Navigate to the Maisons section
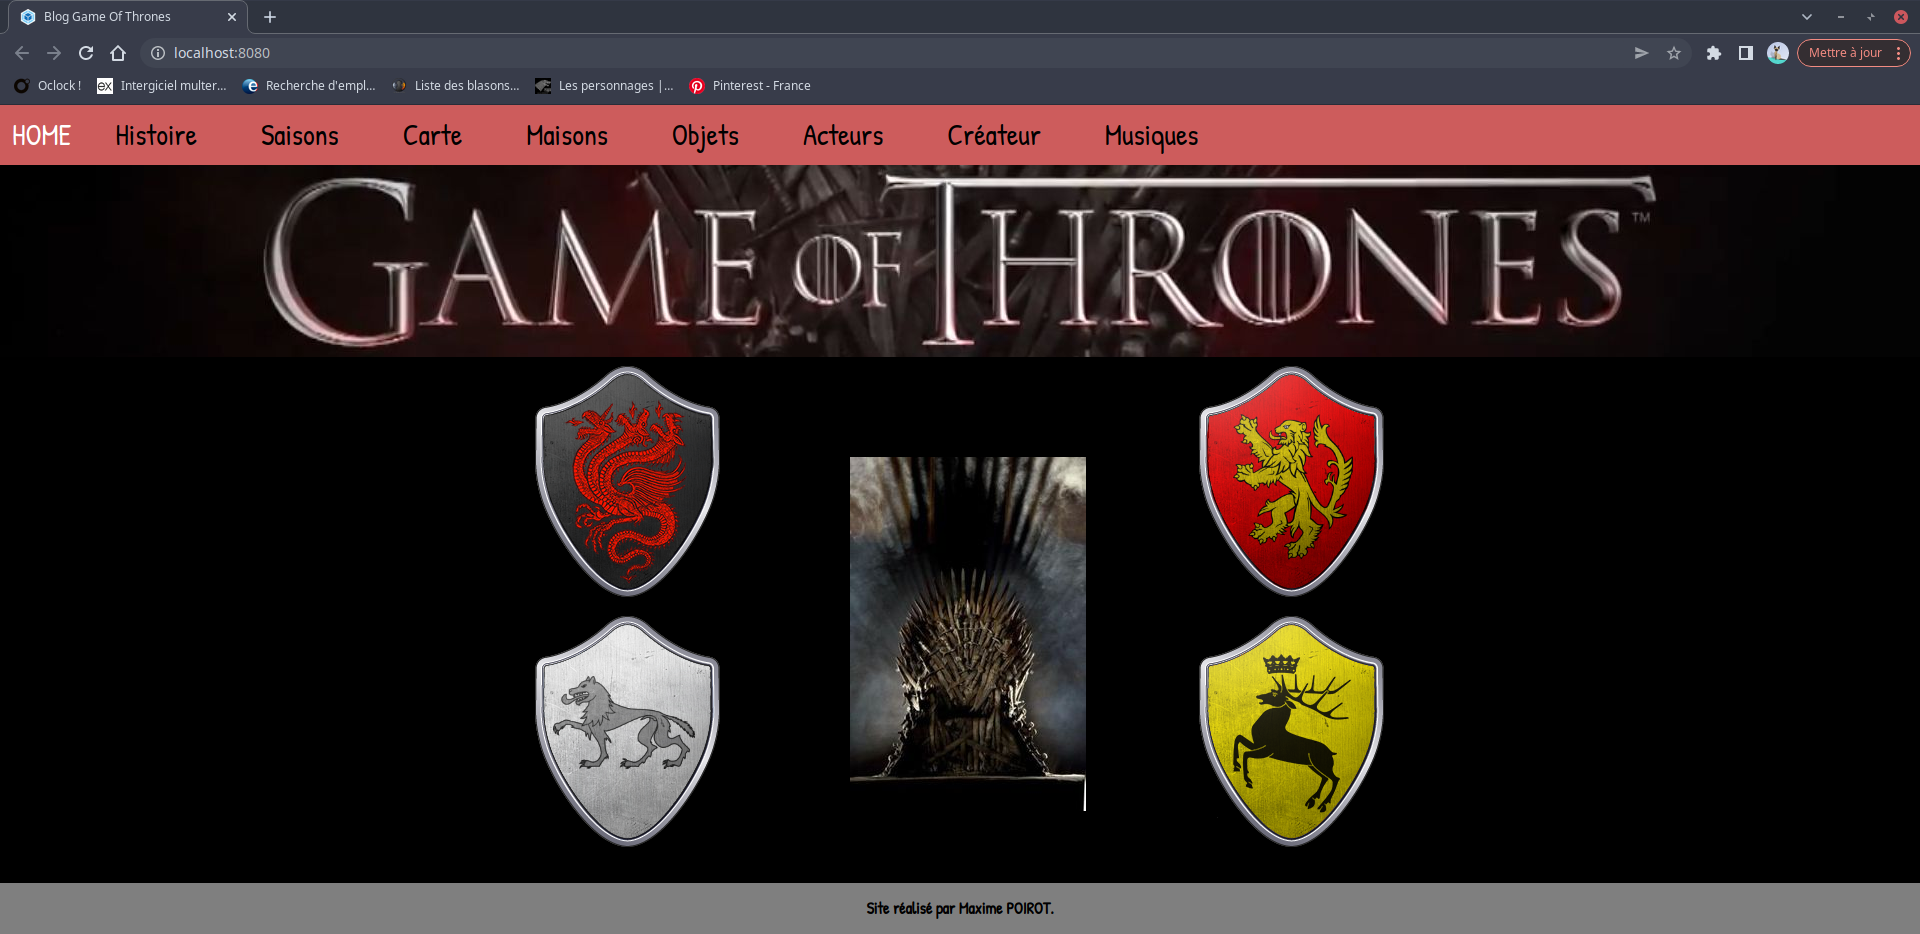The image size is (1920, 934). pyautogui.click(x=566, y=135)
